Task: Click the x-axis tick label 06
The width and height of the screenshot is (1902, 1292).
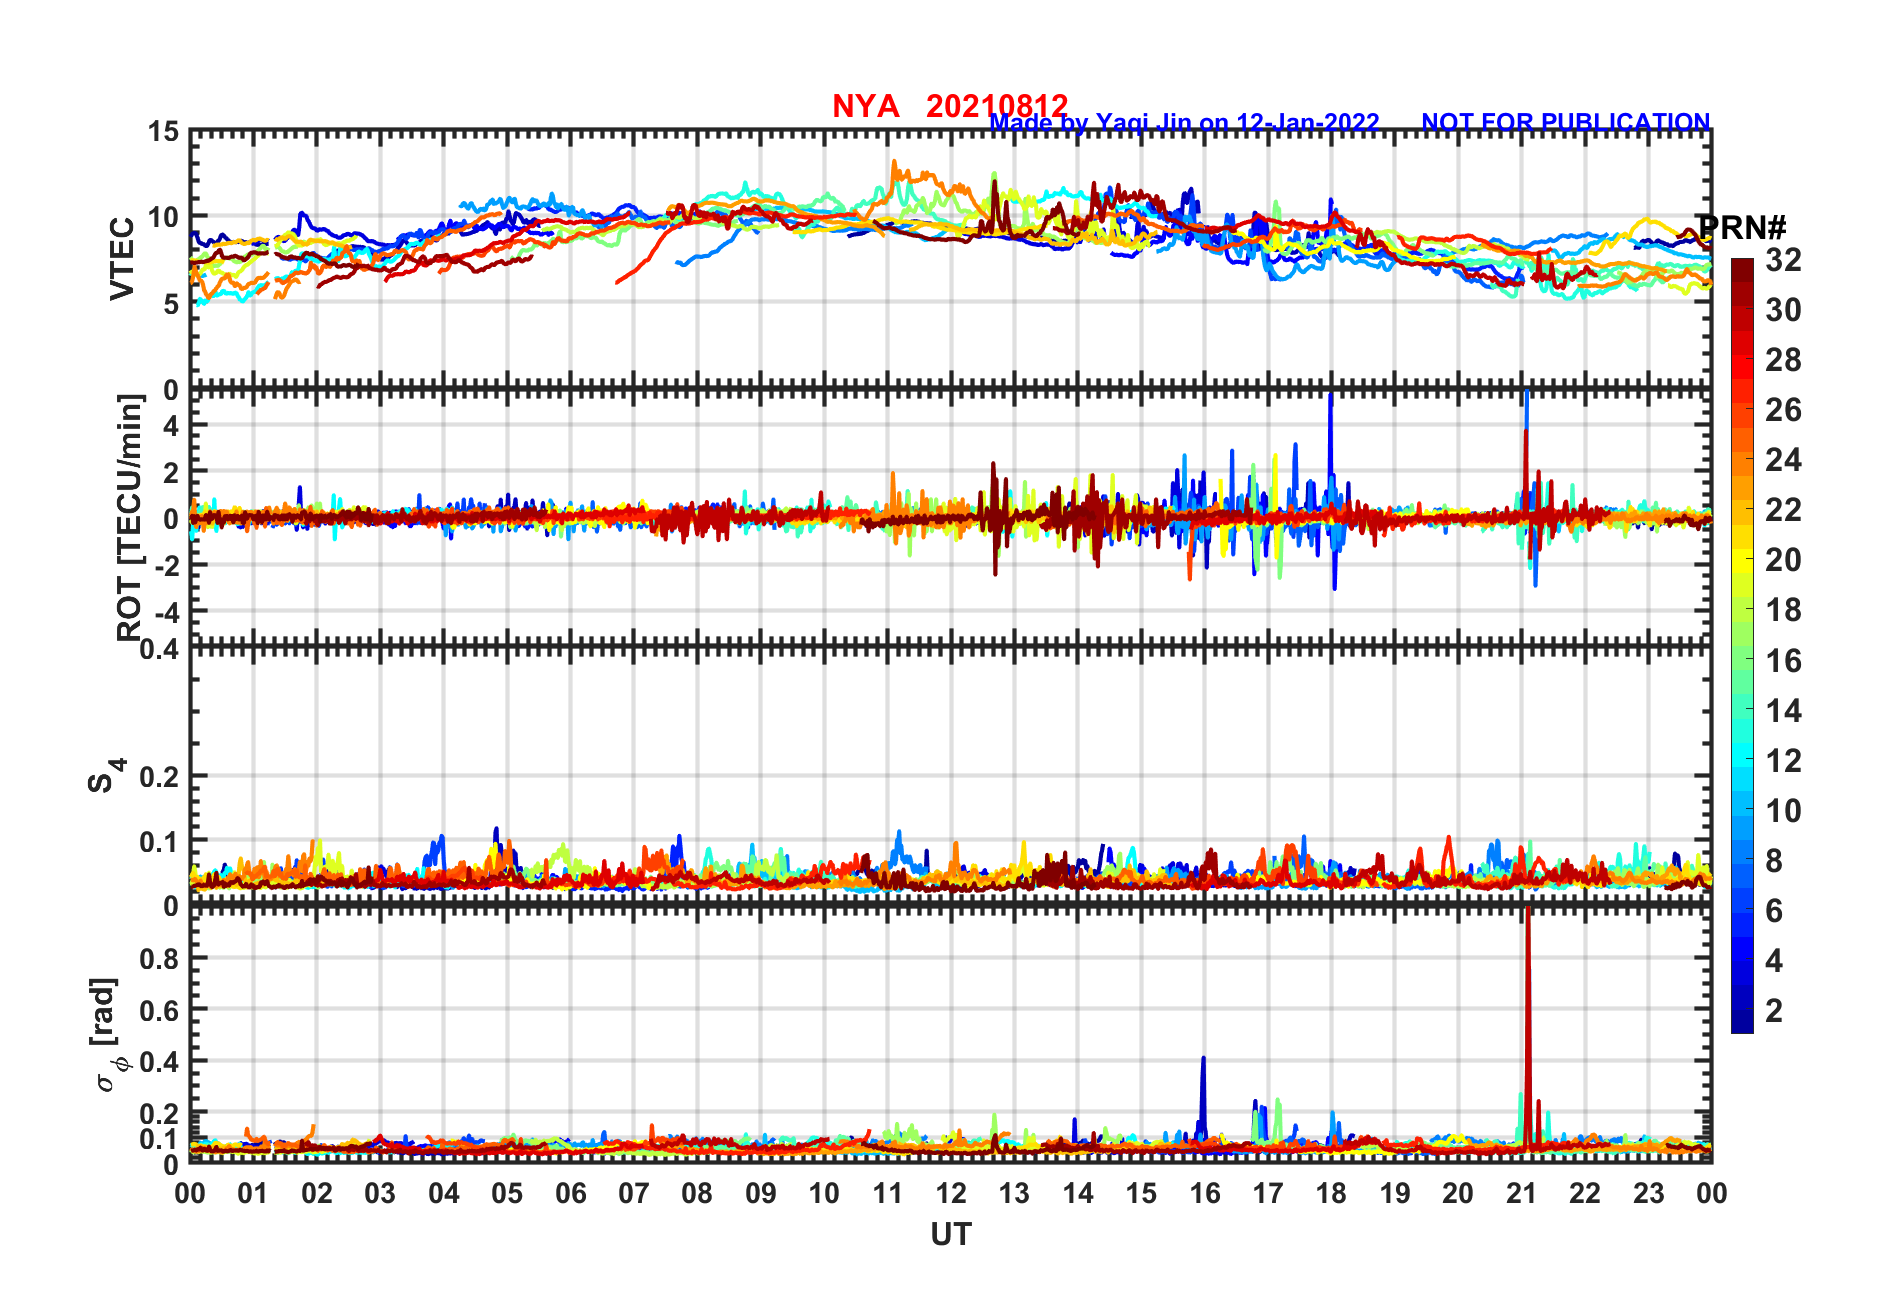Action: [x=570, y=1194]
